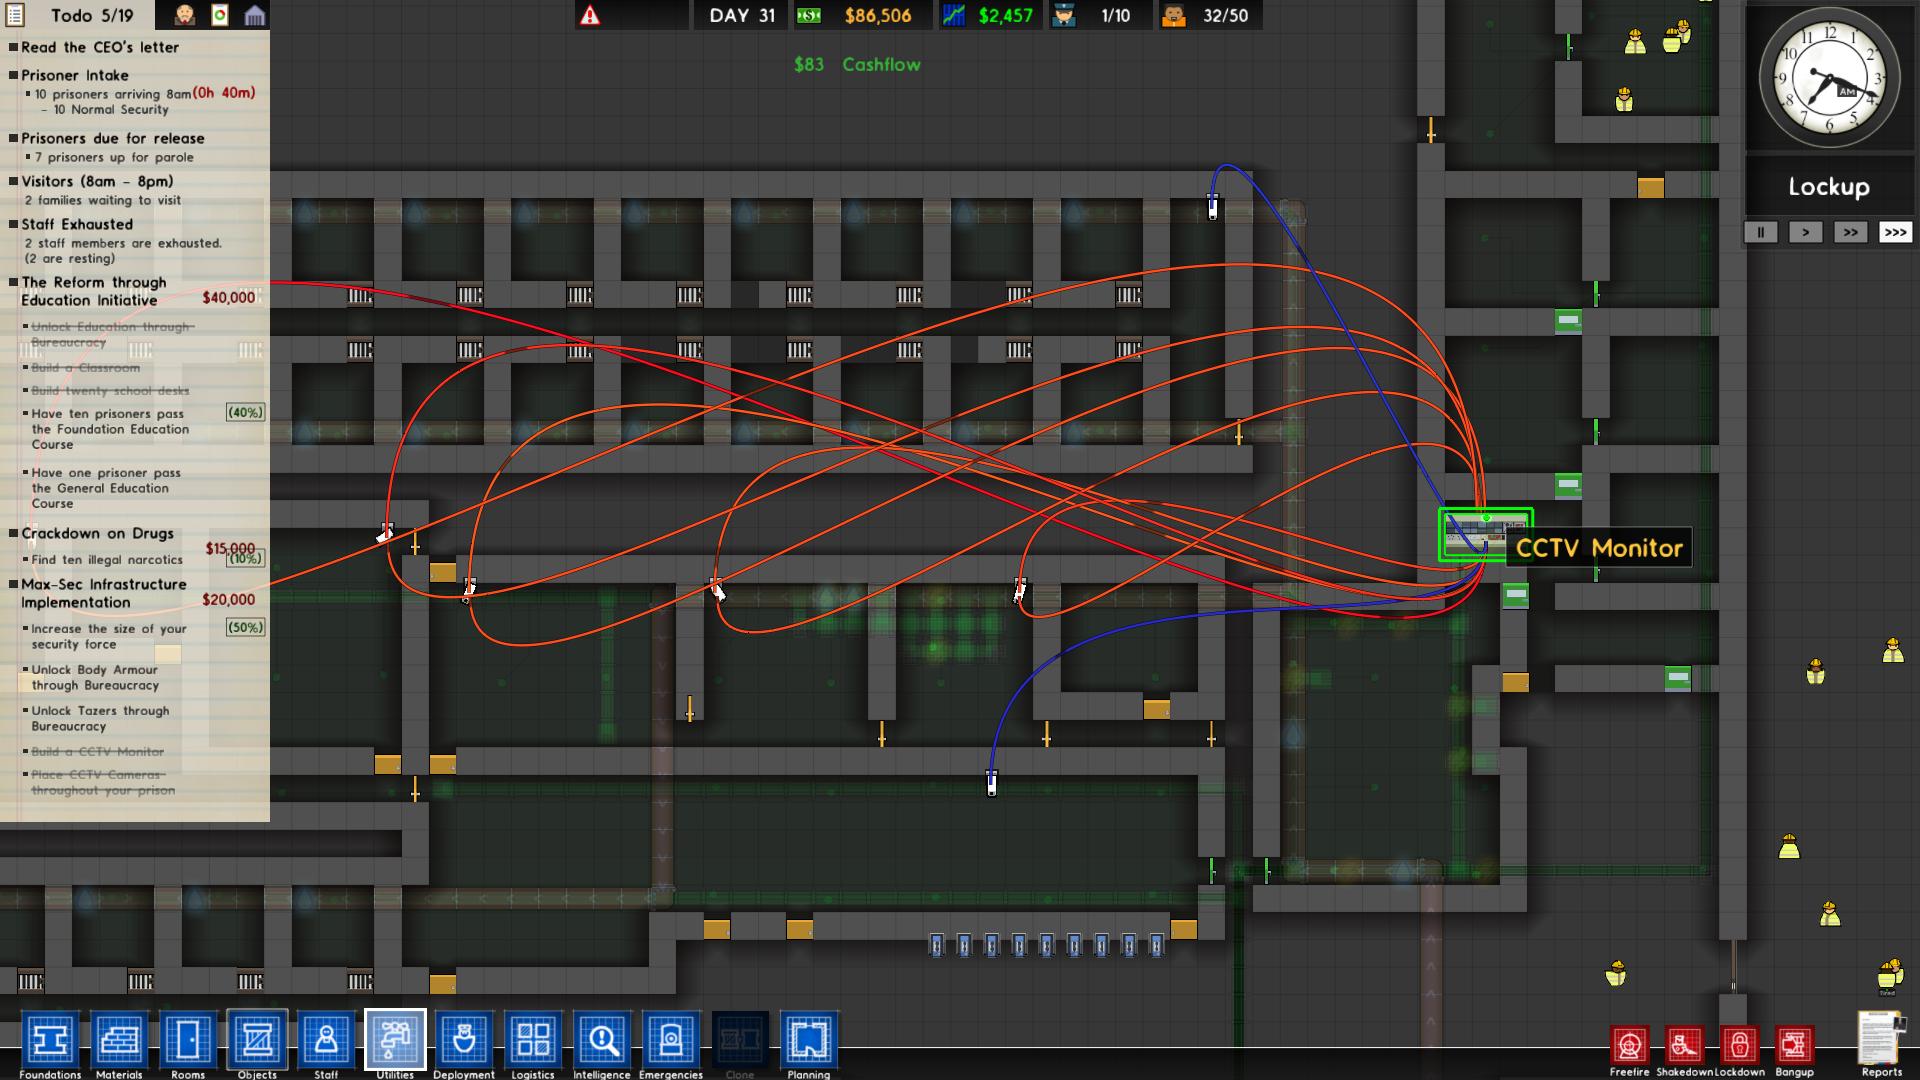The width and height of the screenshot is (1920, 1080).
Task: Click the DAY 31 counter
Action: (x=742, y=15)
